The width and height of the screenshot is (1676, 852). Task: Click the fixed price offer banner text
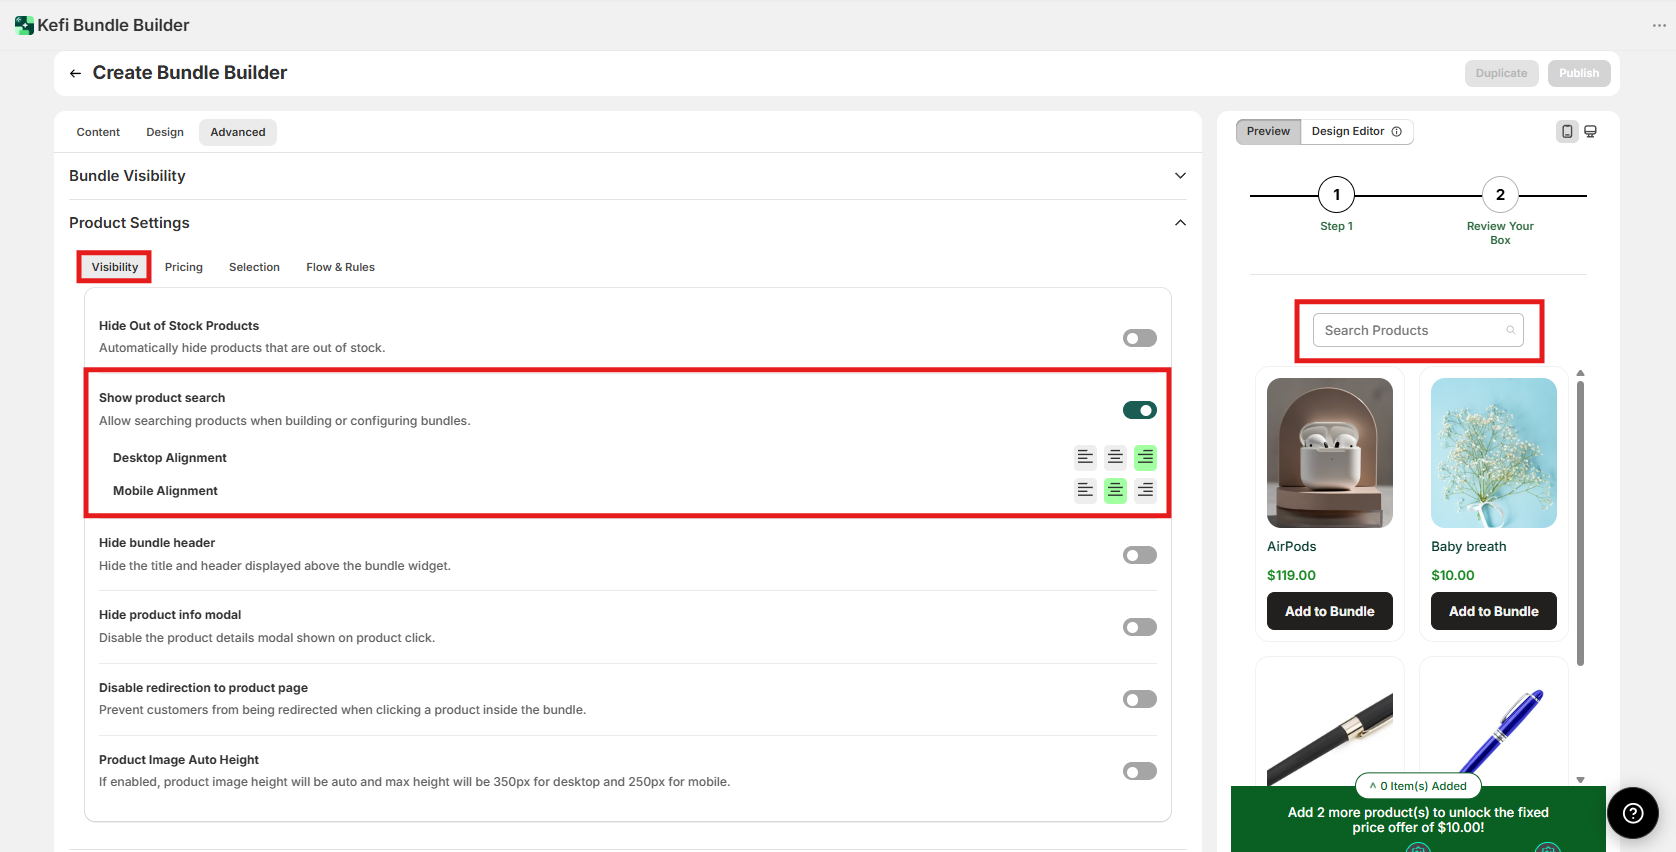tap(1418, 820)
